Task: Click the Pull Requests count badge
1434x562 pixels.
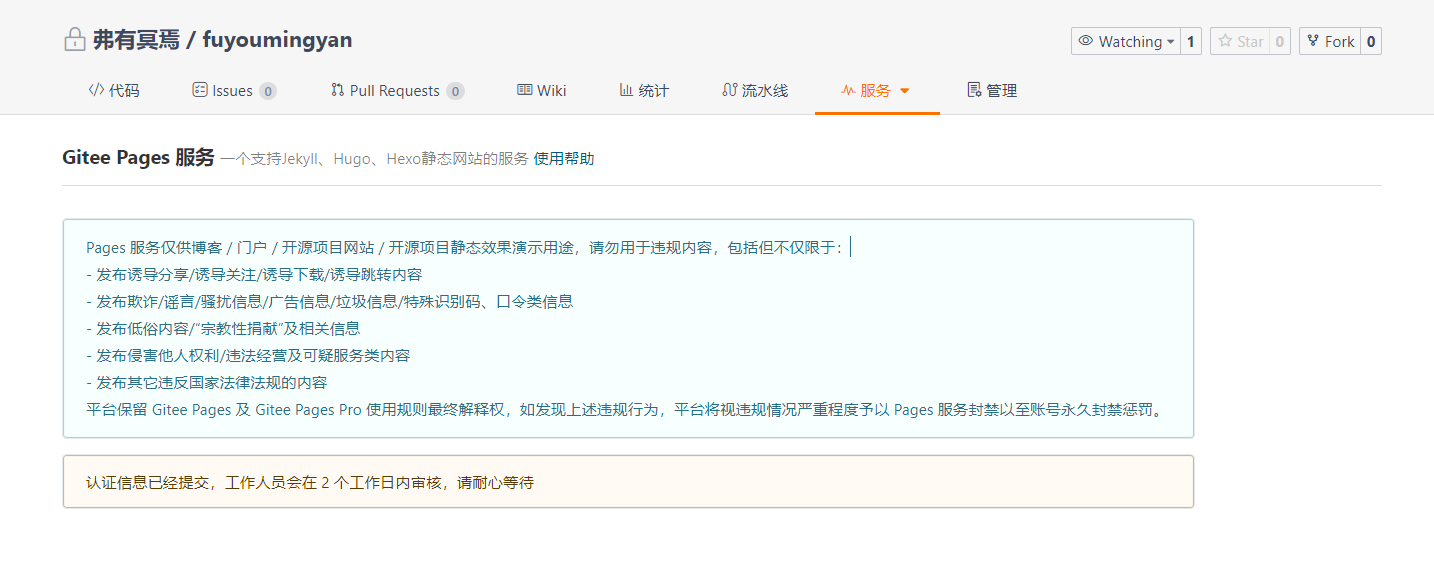Action: pos(455,91)
